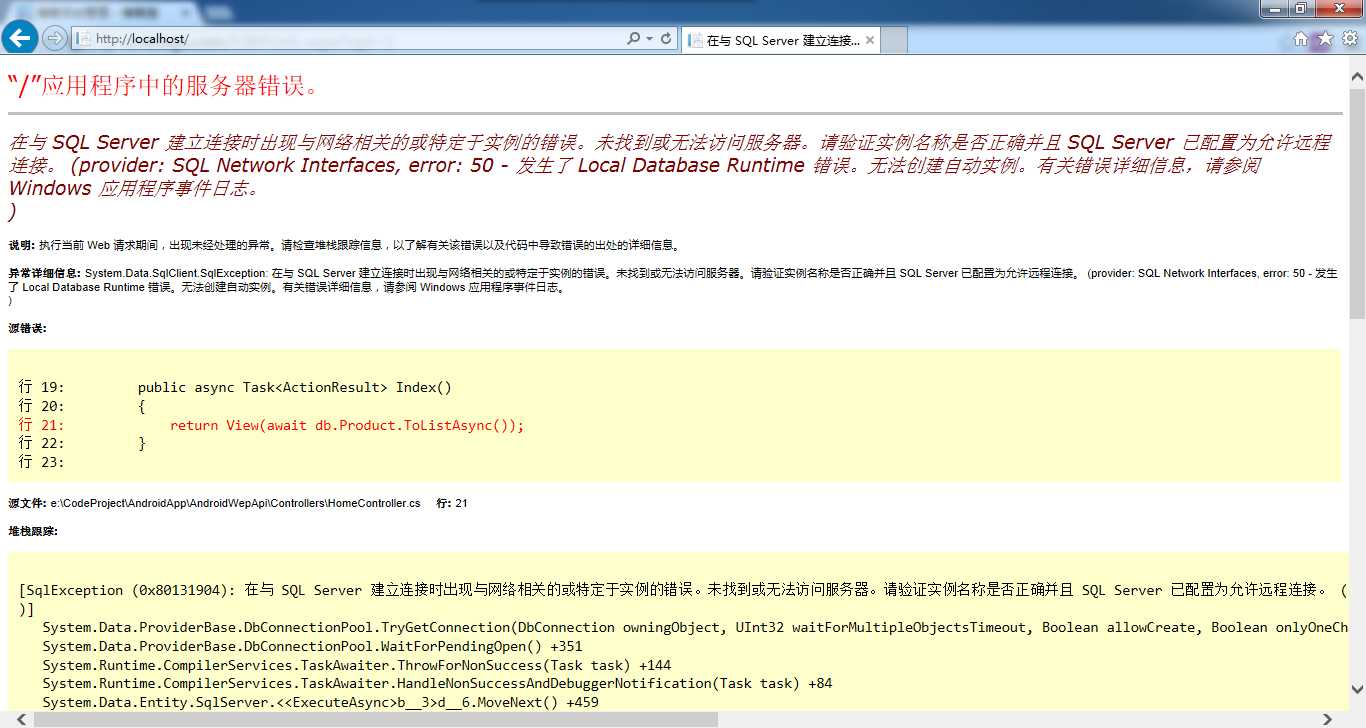Click the "TaskAwaiter.ThrowForNonSuccess(Task task) +144" line
This screenshot has height=728, width=1366.
point(357,665)
